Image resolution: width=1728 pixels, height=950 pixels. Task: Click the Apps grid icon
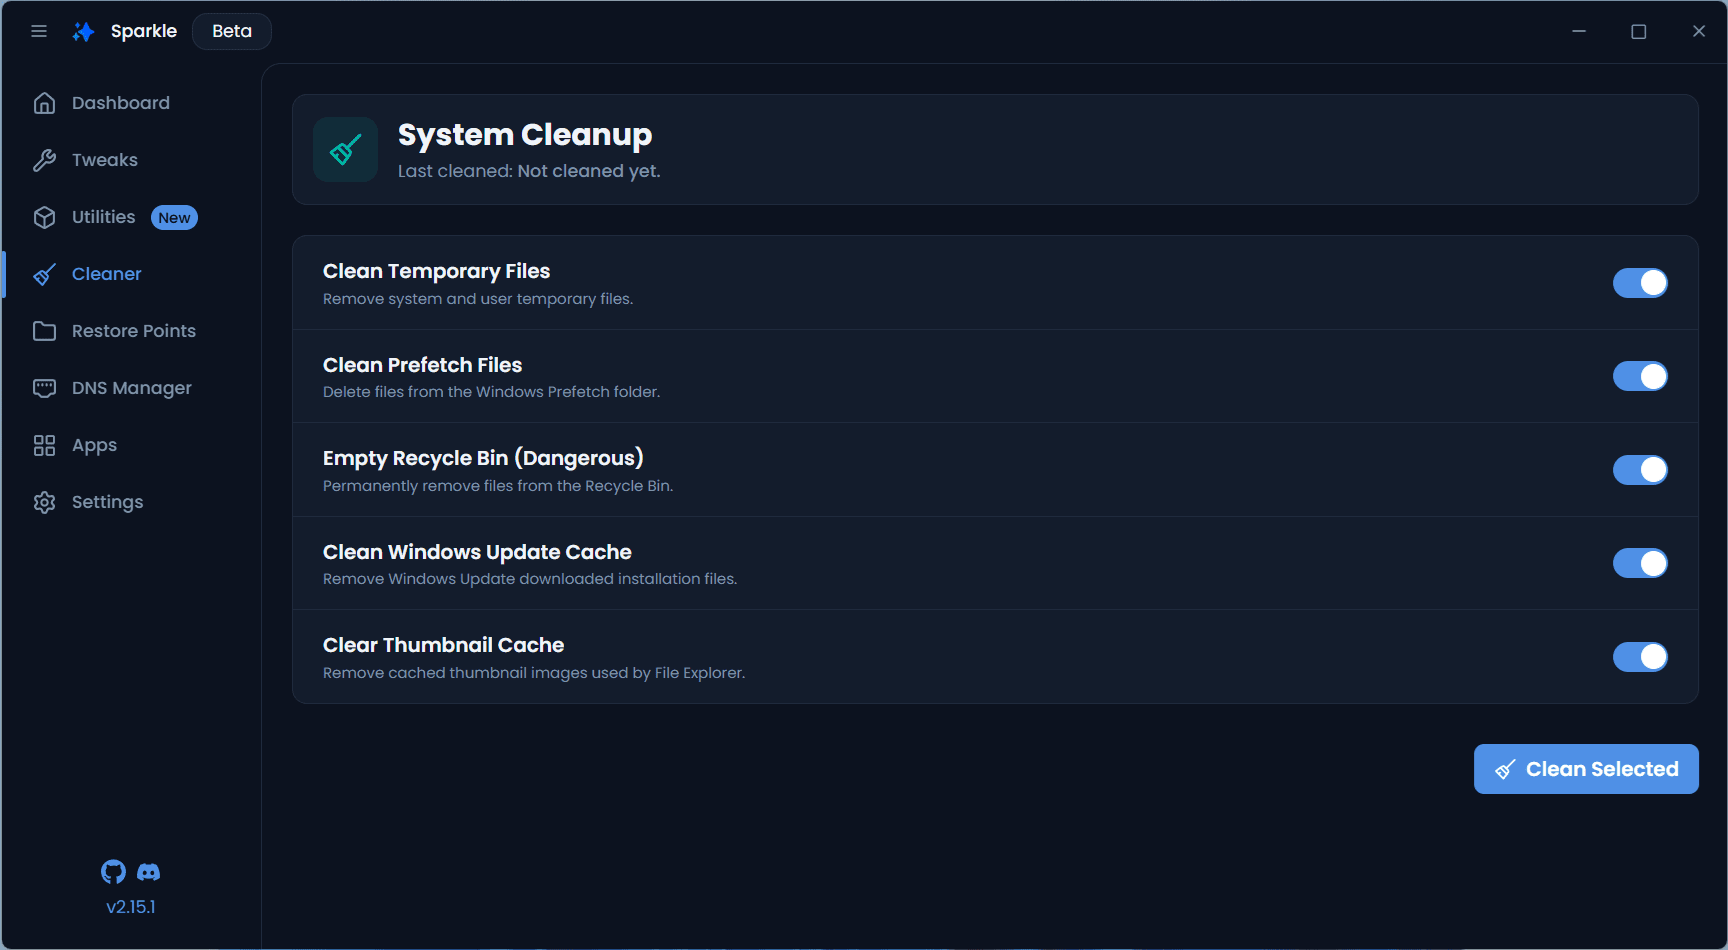tap(44, 445)
